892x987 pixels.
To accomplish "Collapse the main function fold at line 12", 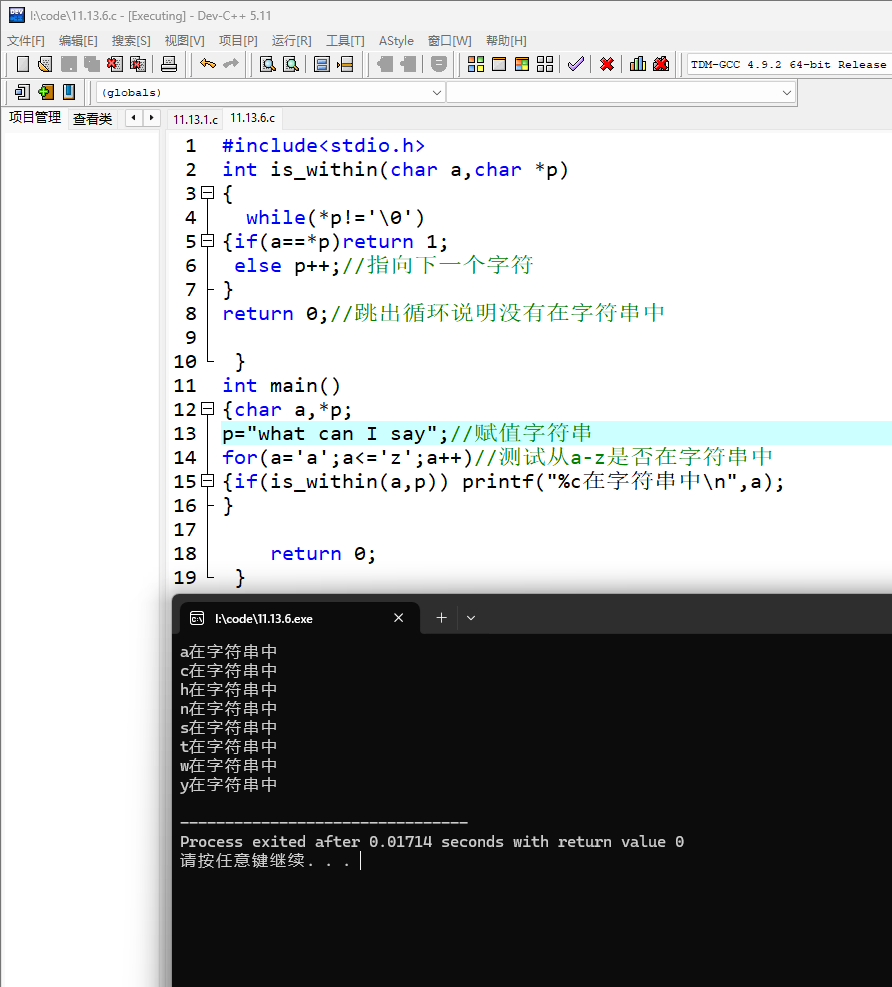I will pos(207,409).
